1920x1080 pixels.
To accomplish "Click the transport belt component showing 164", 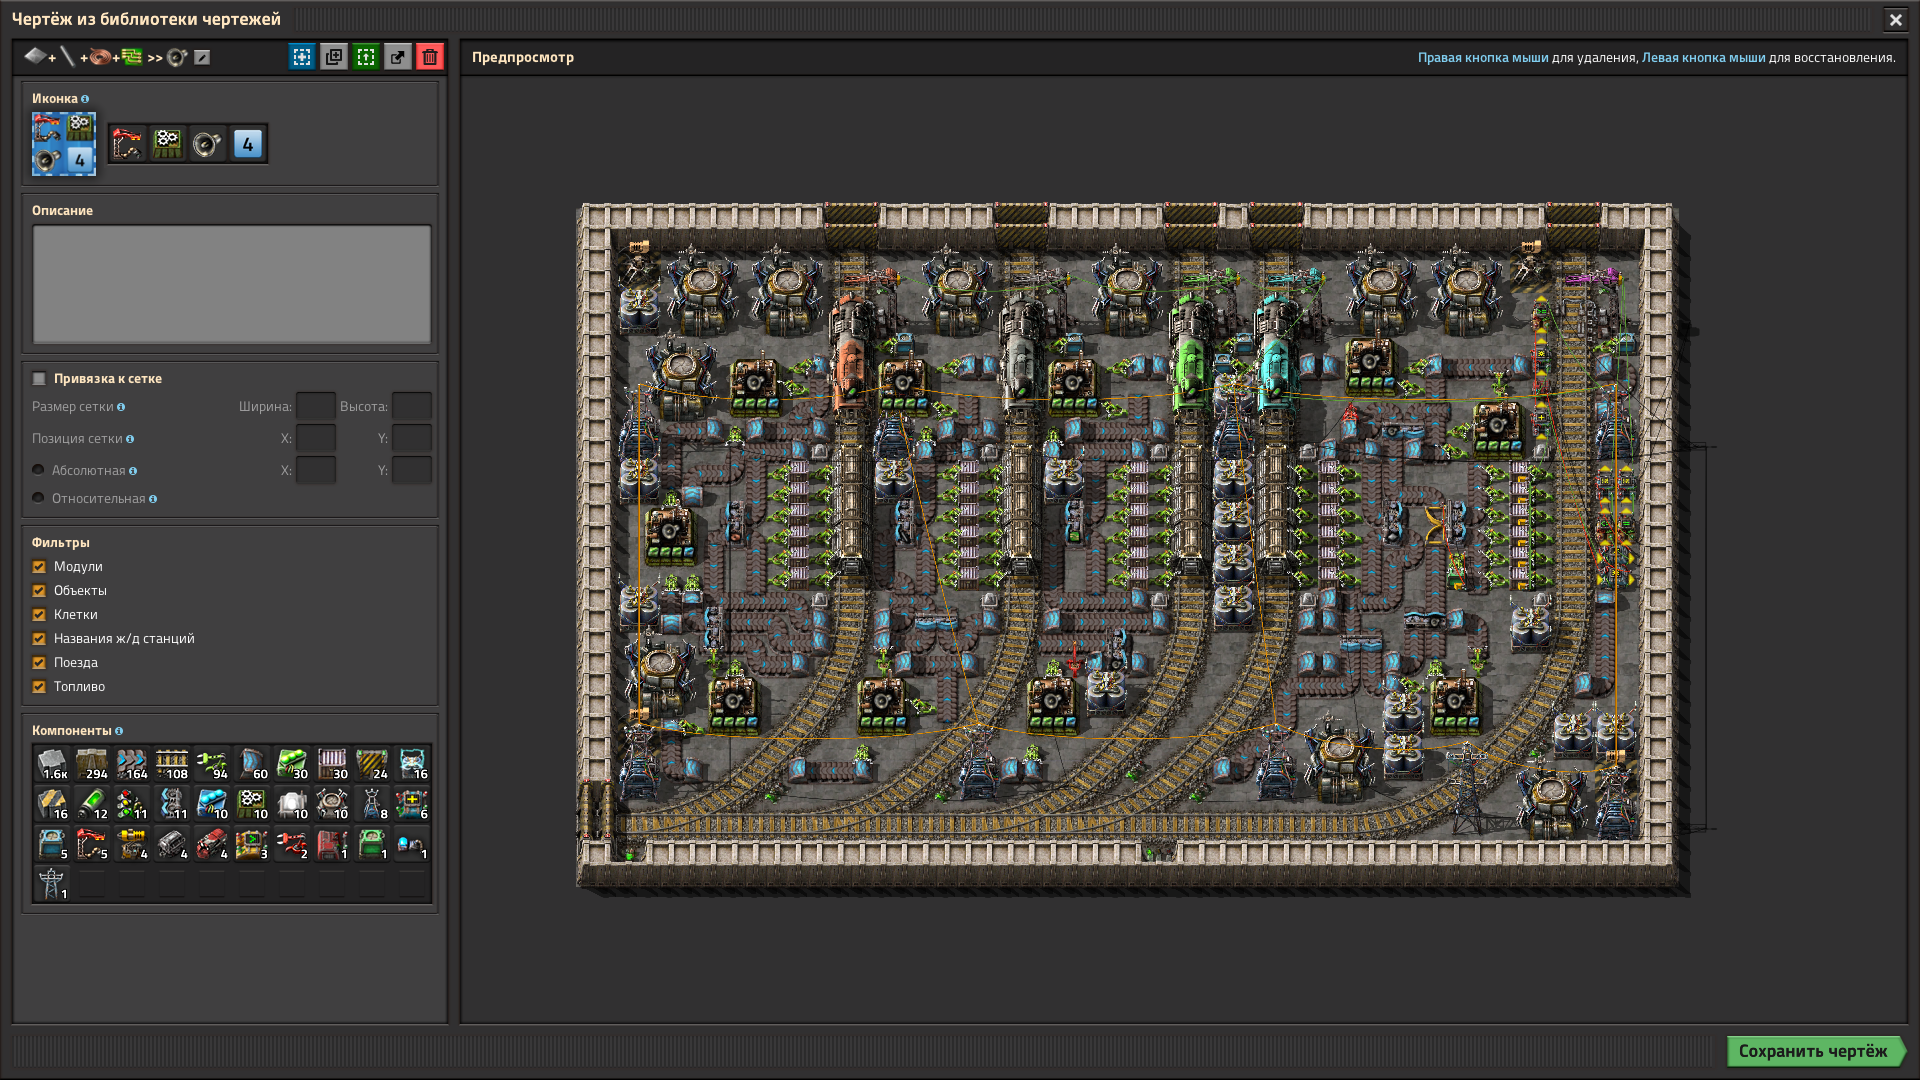I will (x=132, y=764).
